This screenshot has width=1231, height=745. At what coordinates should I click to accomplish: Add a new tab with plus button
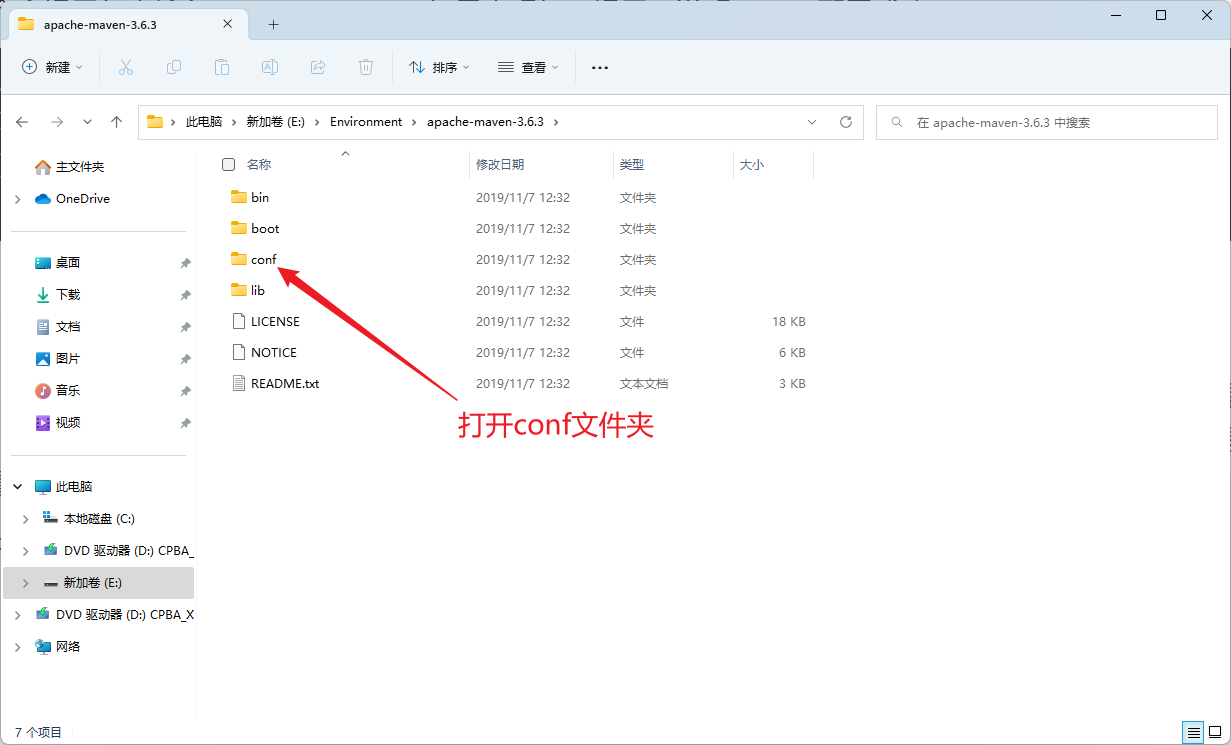click(273, 24)
